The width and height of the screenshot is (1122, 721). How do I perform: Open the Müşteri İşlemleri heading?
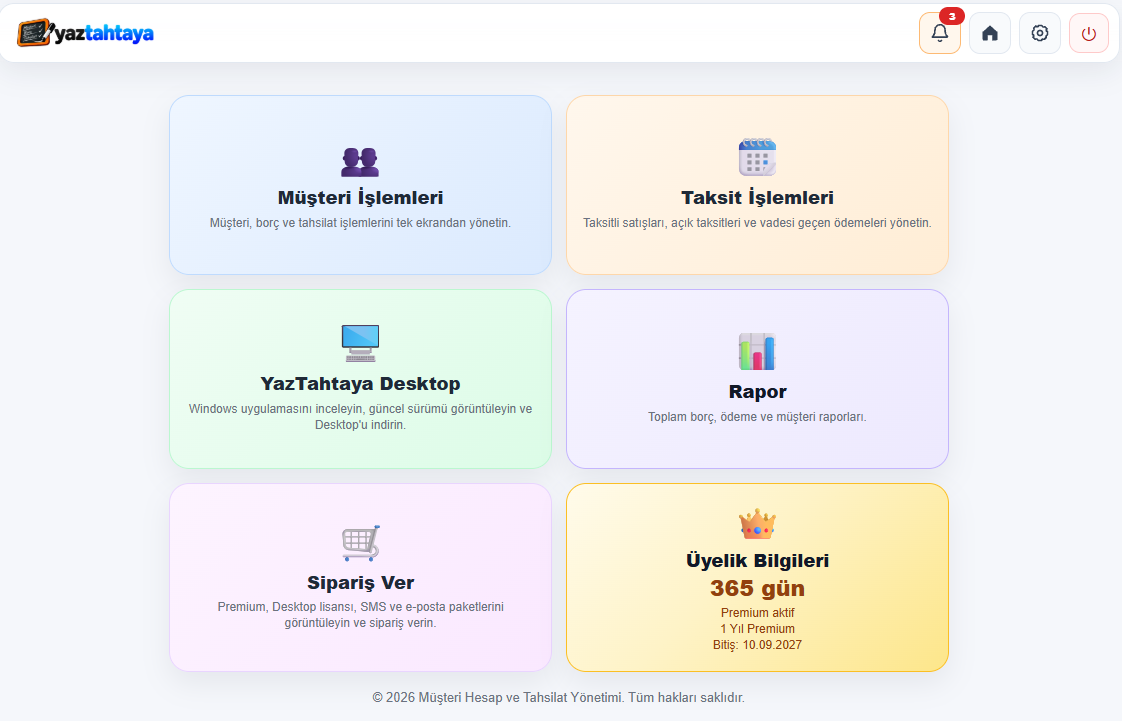pos(360,197)
